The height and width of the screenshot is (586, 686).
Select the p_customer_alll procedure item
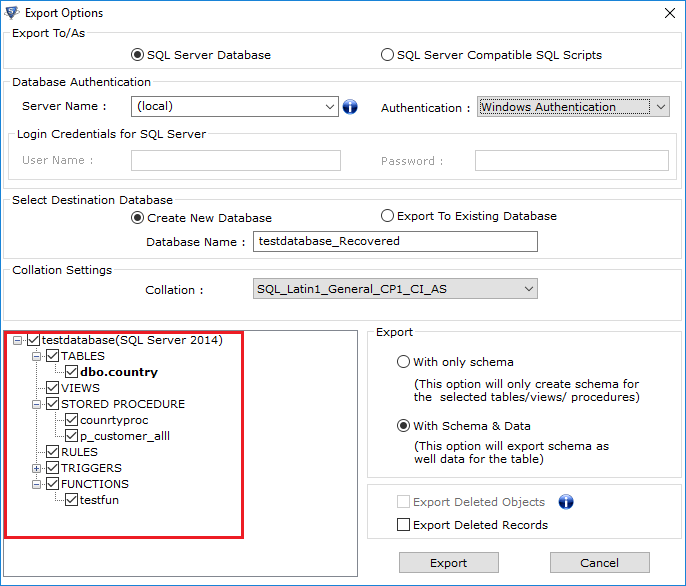125,436
